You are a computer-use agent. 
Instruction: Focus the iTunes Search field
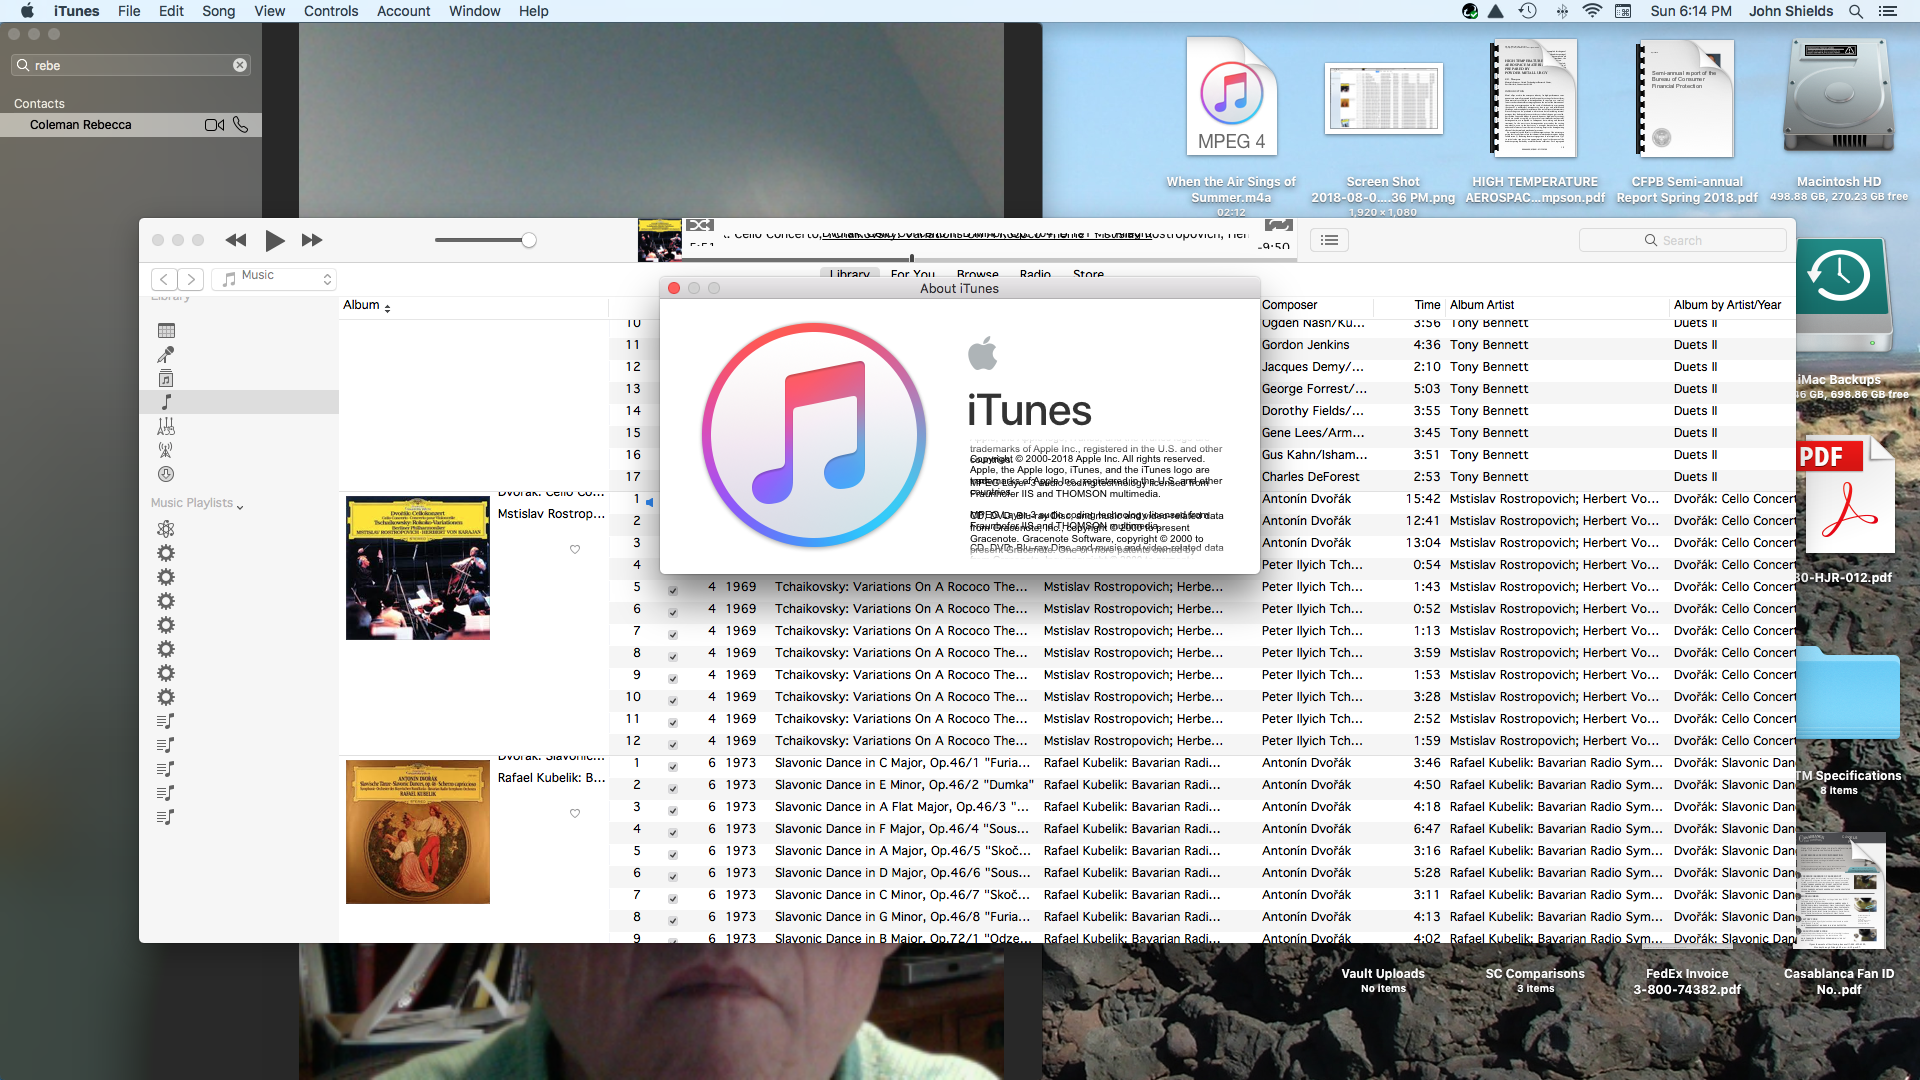click(x=1682, y=240)
